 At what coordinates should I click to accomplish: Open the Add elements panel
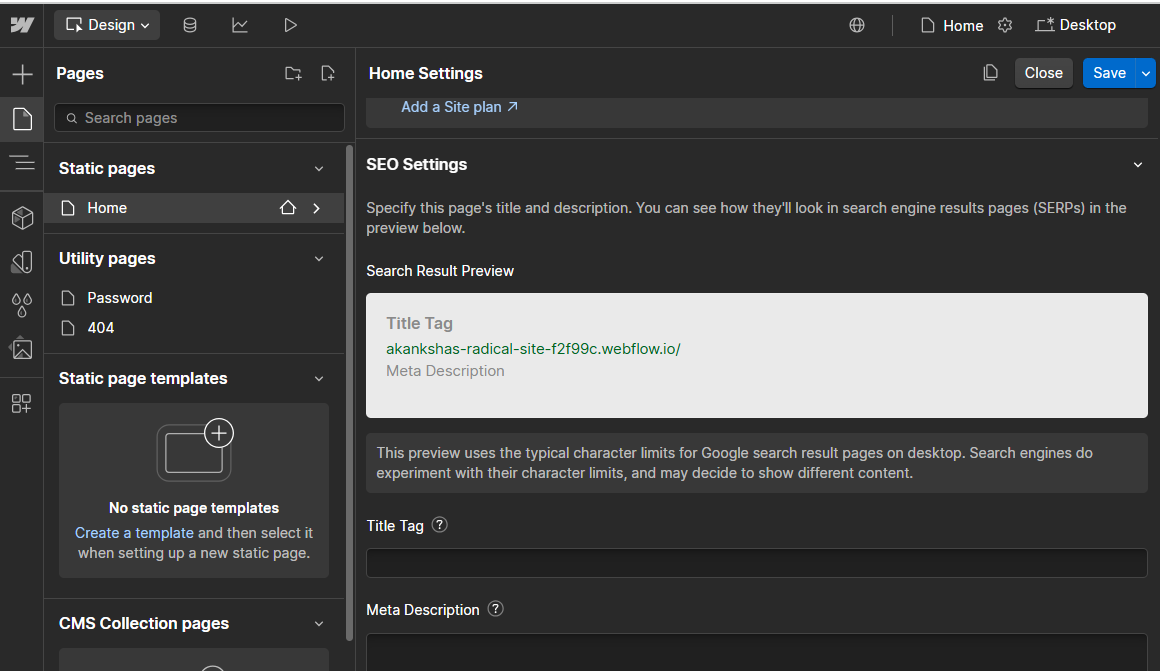22,74
